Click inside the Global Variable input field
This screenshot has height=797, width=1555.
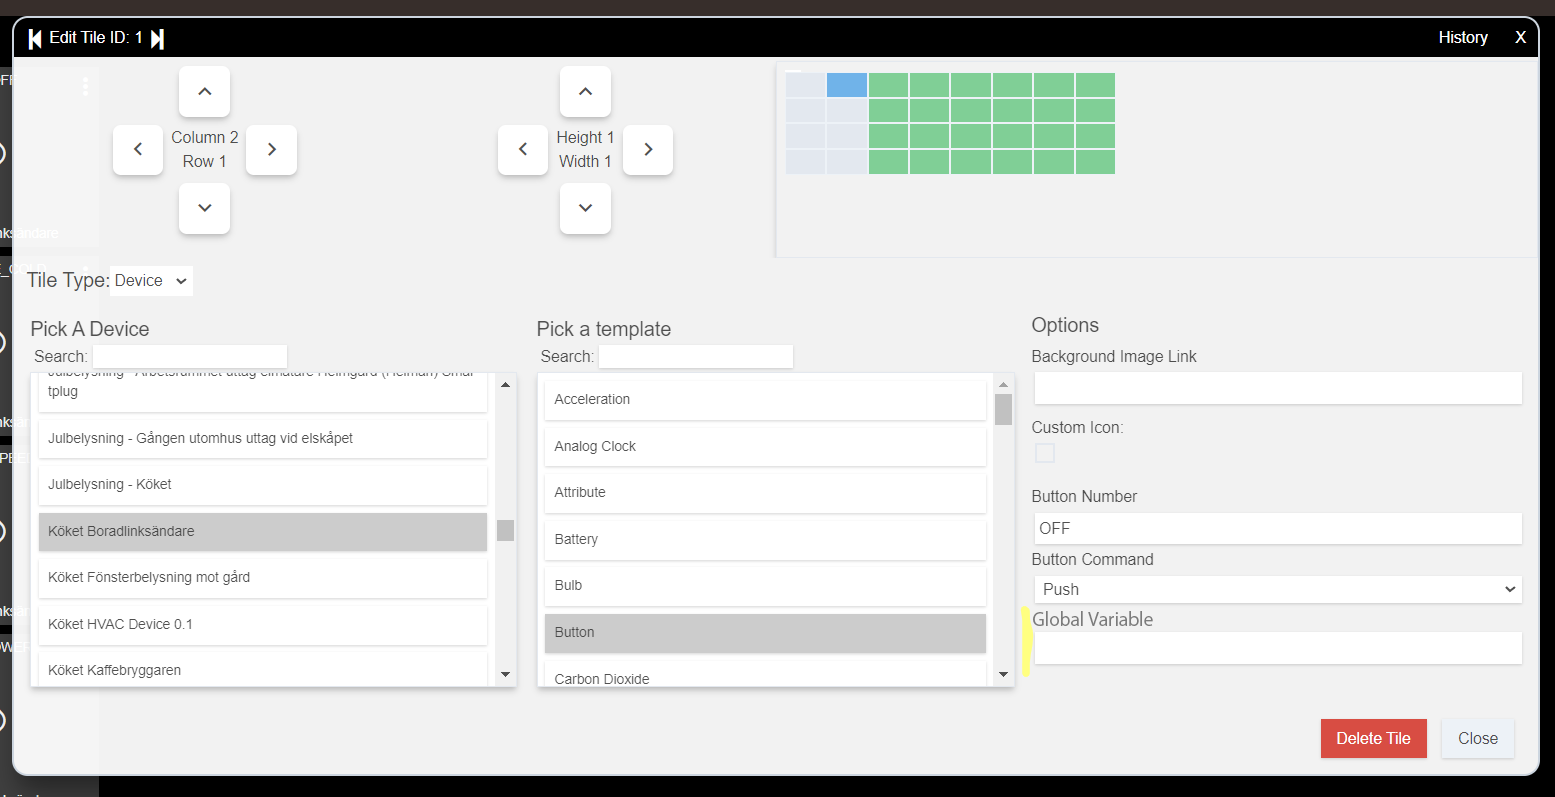click(x=1277, y=647)
